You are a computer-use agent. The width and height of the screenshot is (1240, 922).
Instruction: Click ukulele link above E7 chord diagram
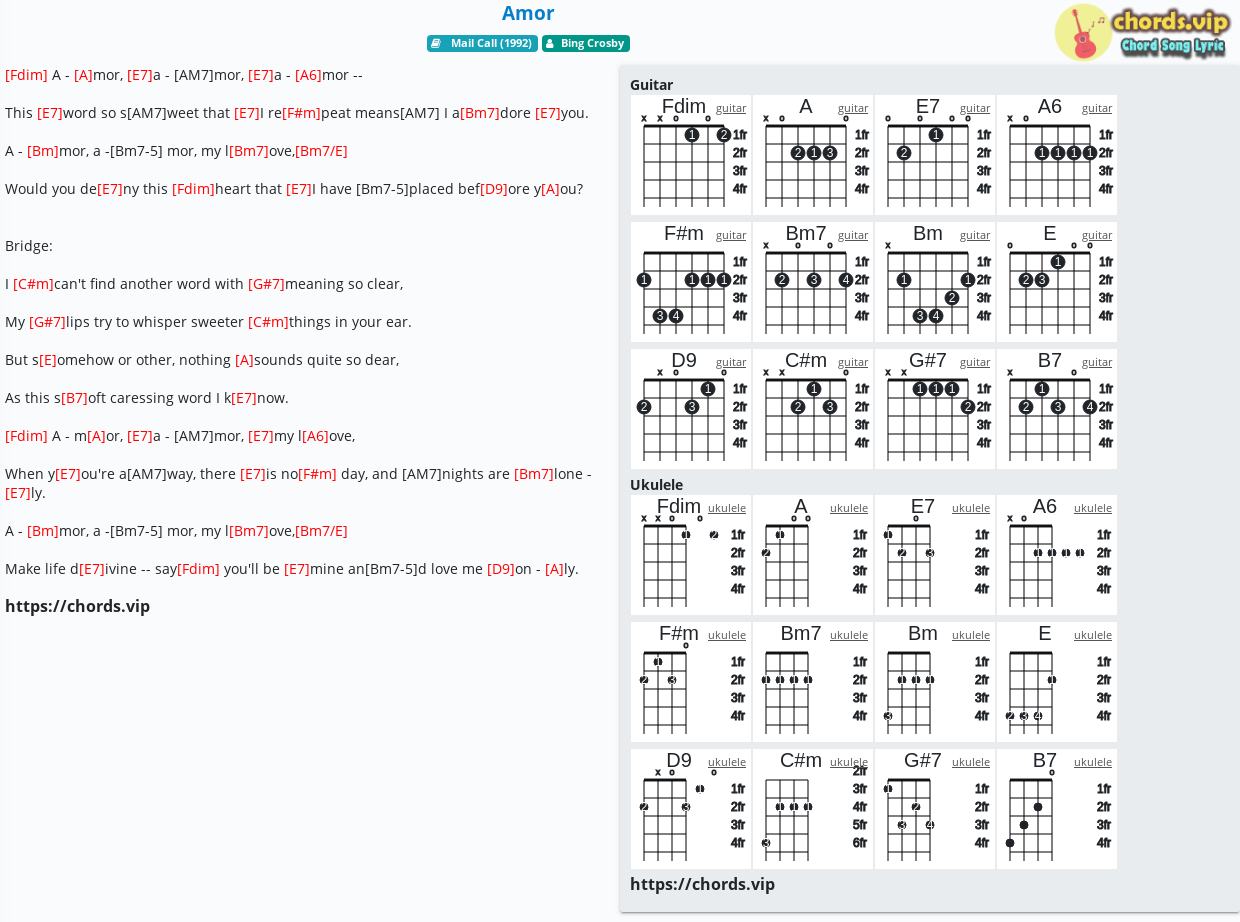point(971,508)
